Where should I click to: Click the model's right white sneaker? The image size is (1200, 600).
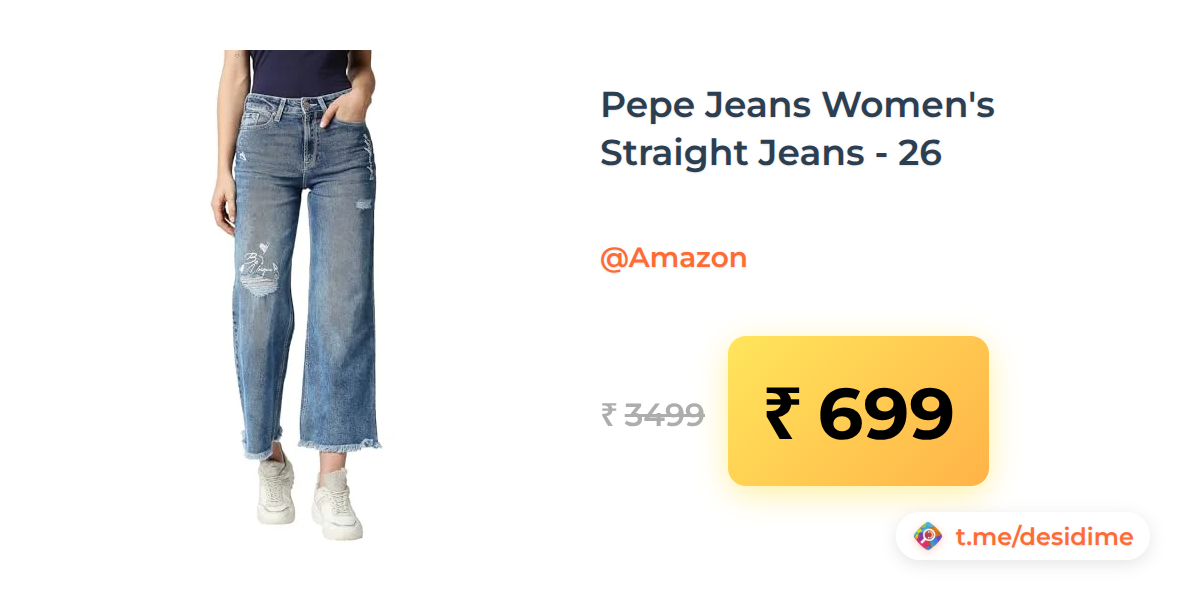point(274,490)
